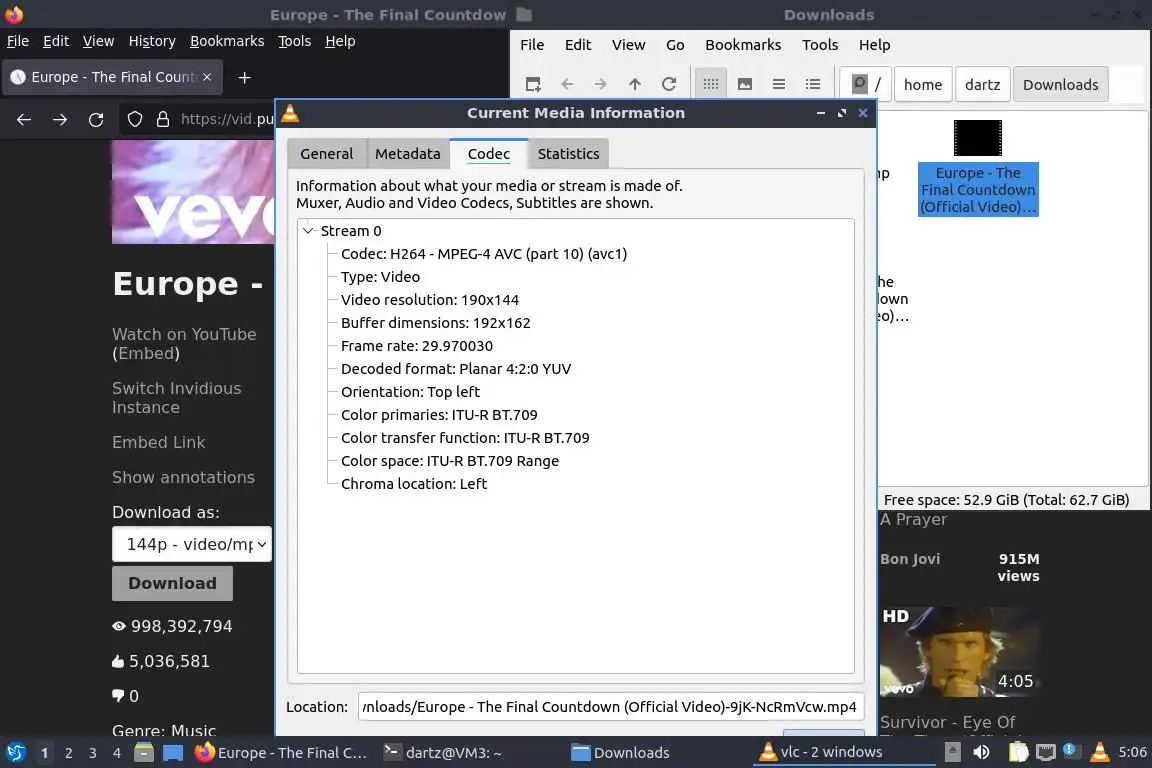Click the padlock site security icon
The image size is (1152, 768).
162,119
